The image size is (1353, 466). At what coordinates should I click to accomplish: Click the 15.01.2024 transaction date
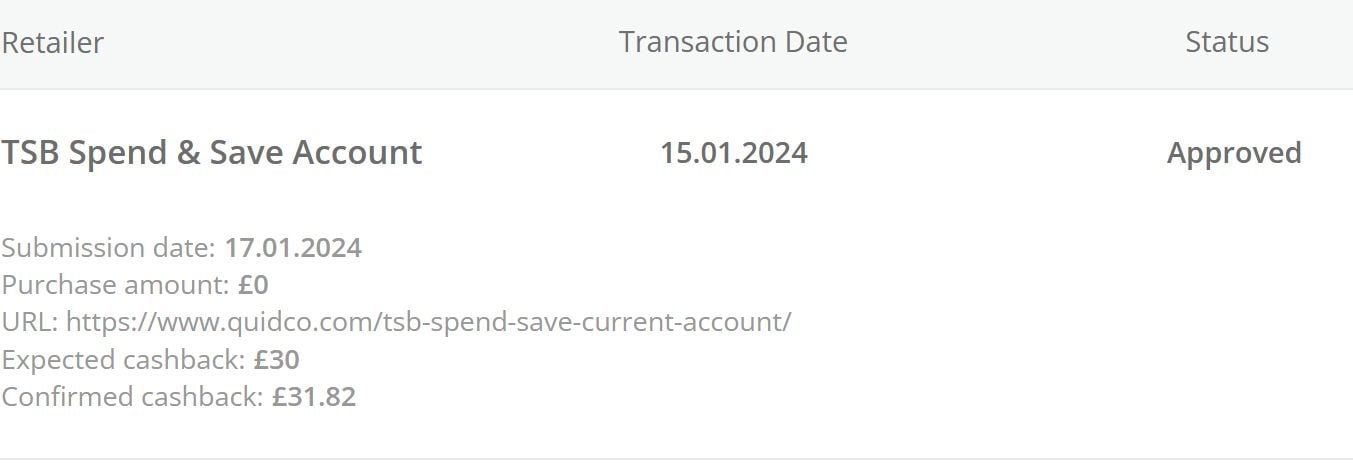coord(733,153)
